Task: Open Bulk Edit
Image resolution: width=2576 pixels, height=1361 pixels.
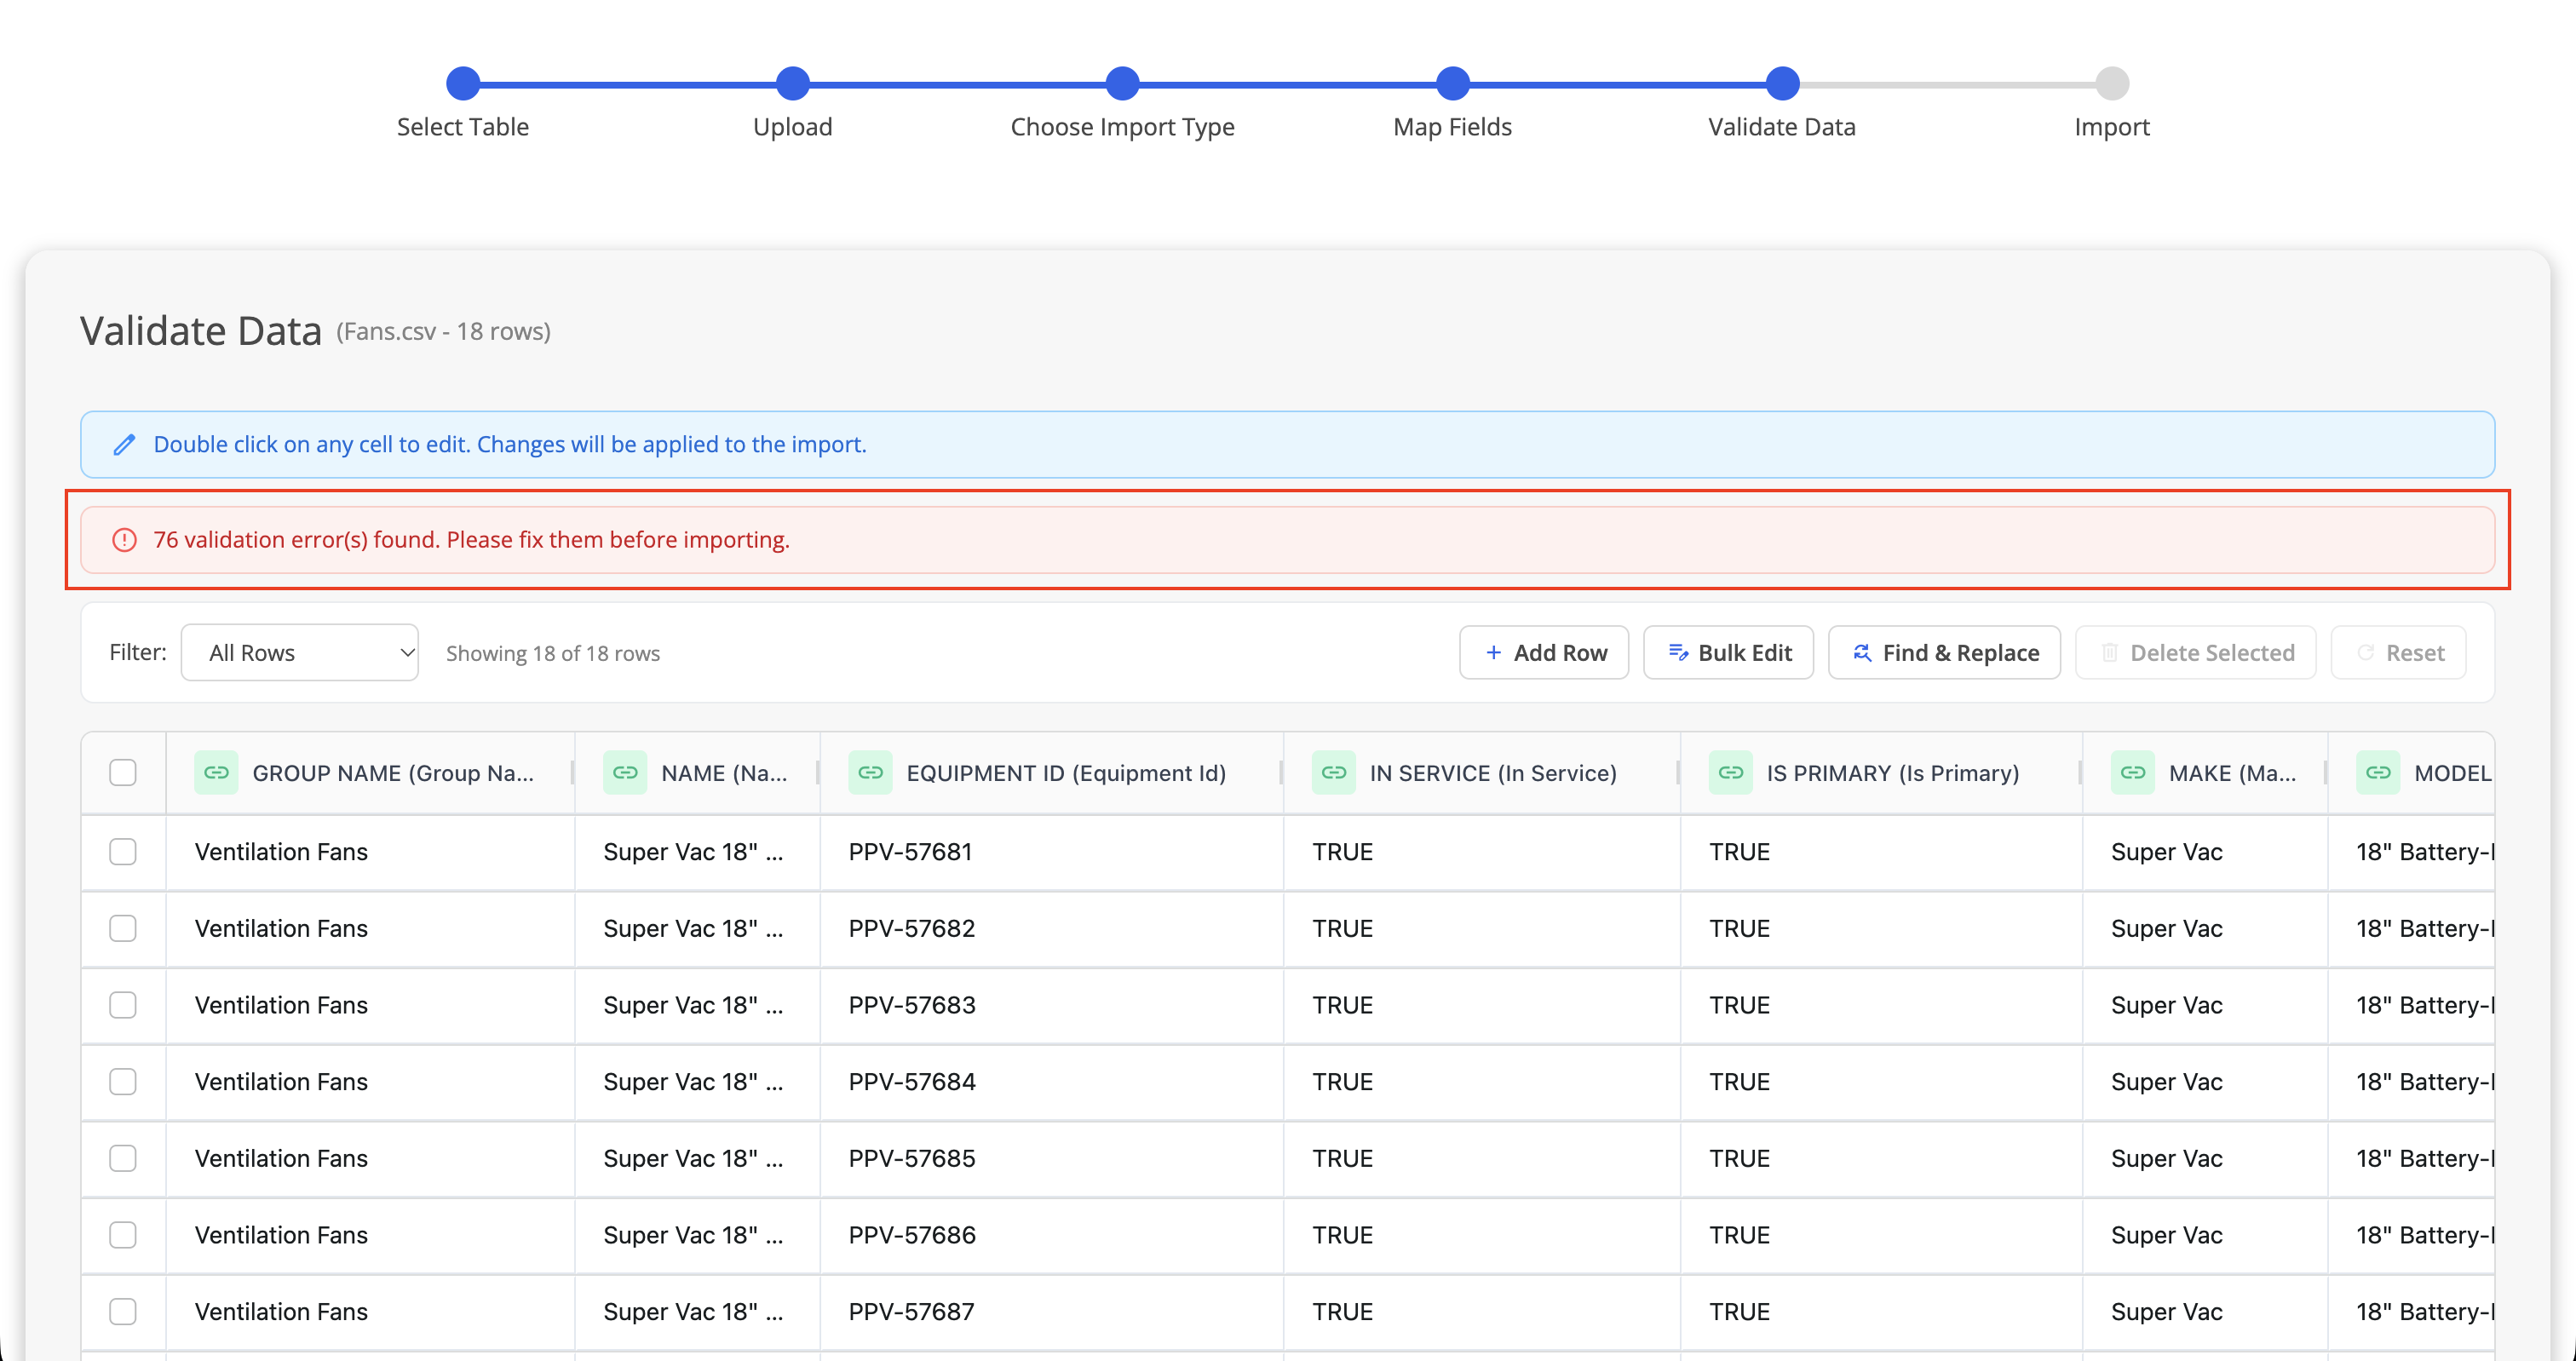Action: pyautogui.click(x=1728, y=652)
